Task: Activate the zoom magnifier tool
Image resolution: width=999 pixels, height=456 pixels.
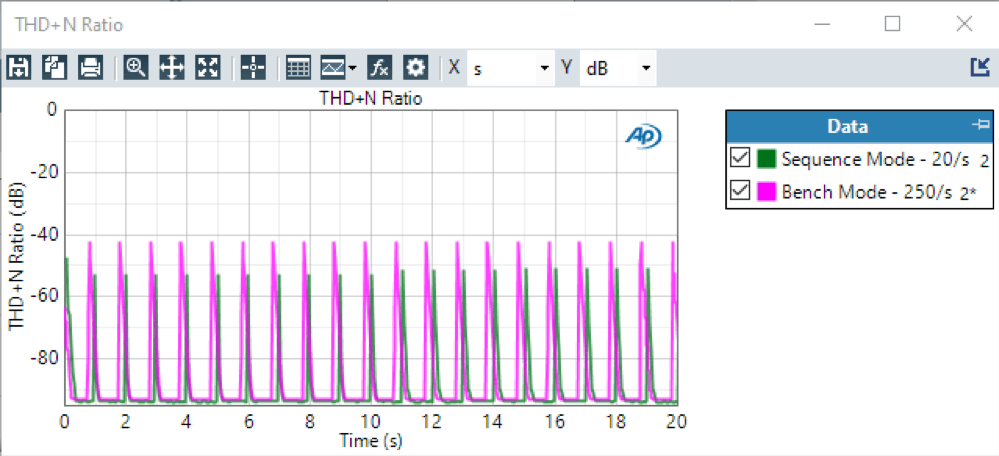Action: (136, 68)
